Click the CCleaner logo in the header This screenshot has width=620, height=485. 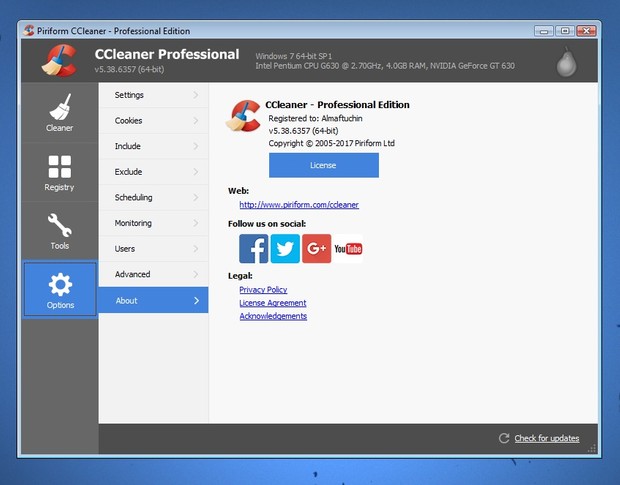click(59, 60)
